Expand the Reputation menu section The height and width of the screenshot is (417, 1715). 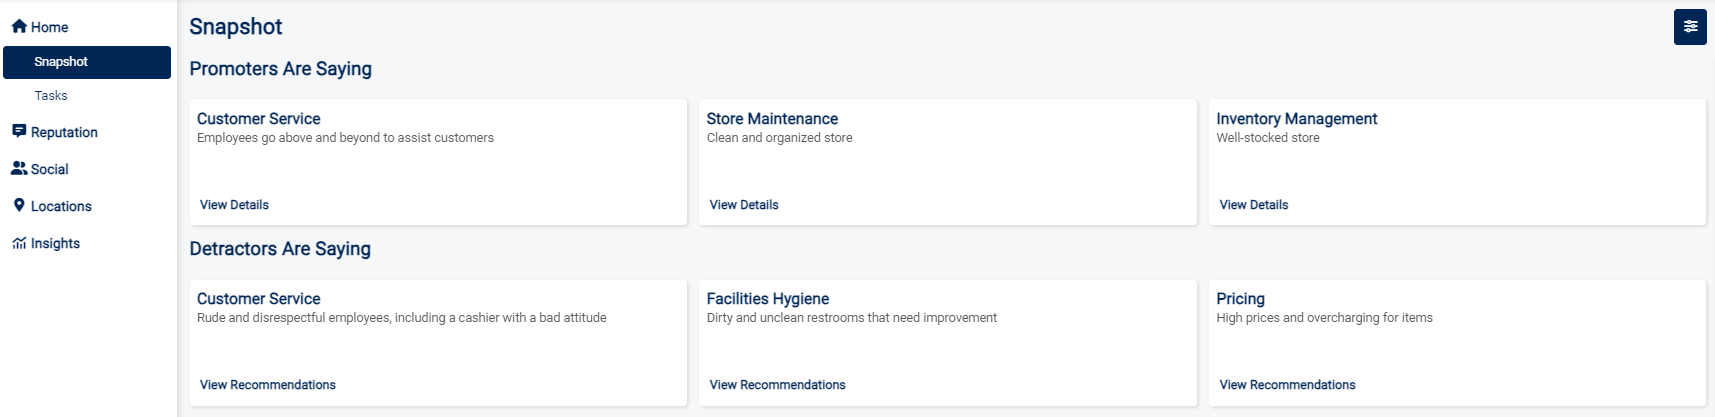coord(64,132)
